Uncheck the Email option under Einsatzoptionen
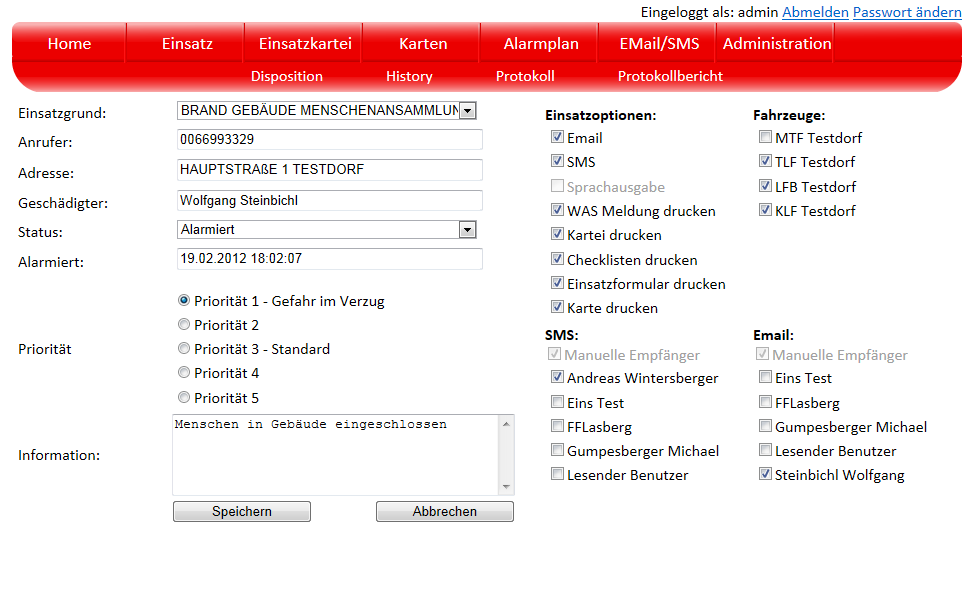 click(557, 138)
